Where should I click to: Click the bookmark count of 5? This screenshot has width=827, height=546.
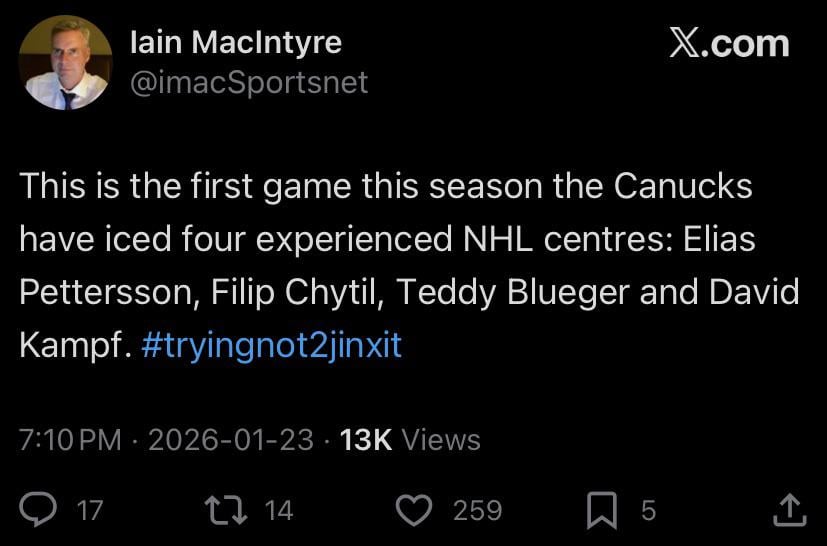point(648,510)
